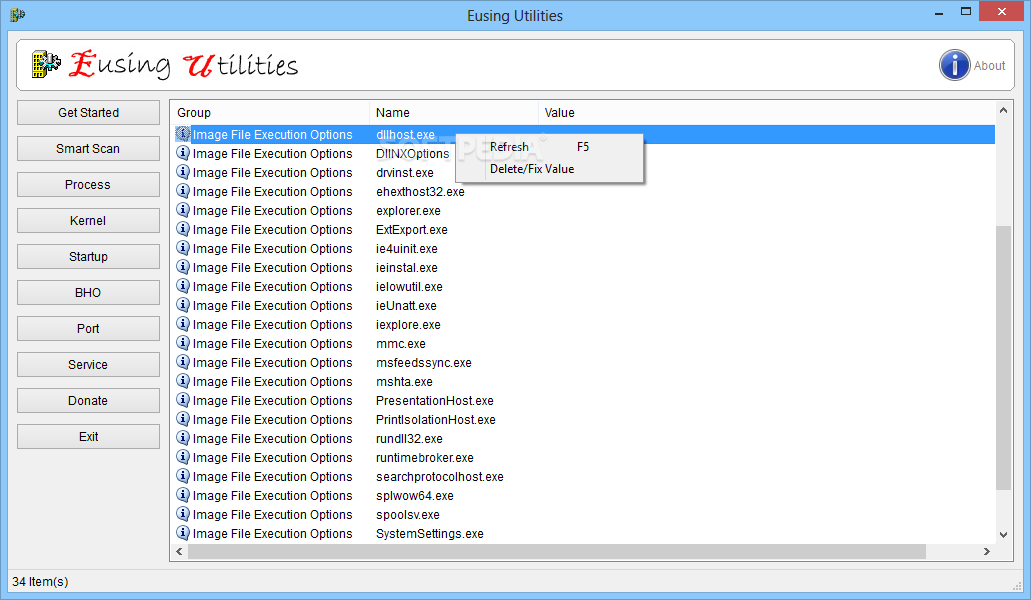Click the 34 Item(s) status text

[x=40, y=582]
